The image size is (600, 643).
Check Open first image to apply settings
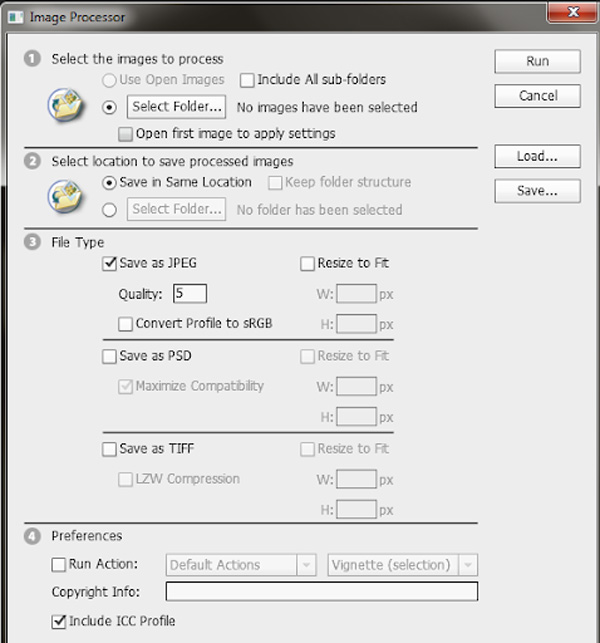pos(125,134)
